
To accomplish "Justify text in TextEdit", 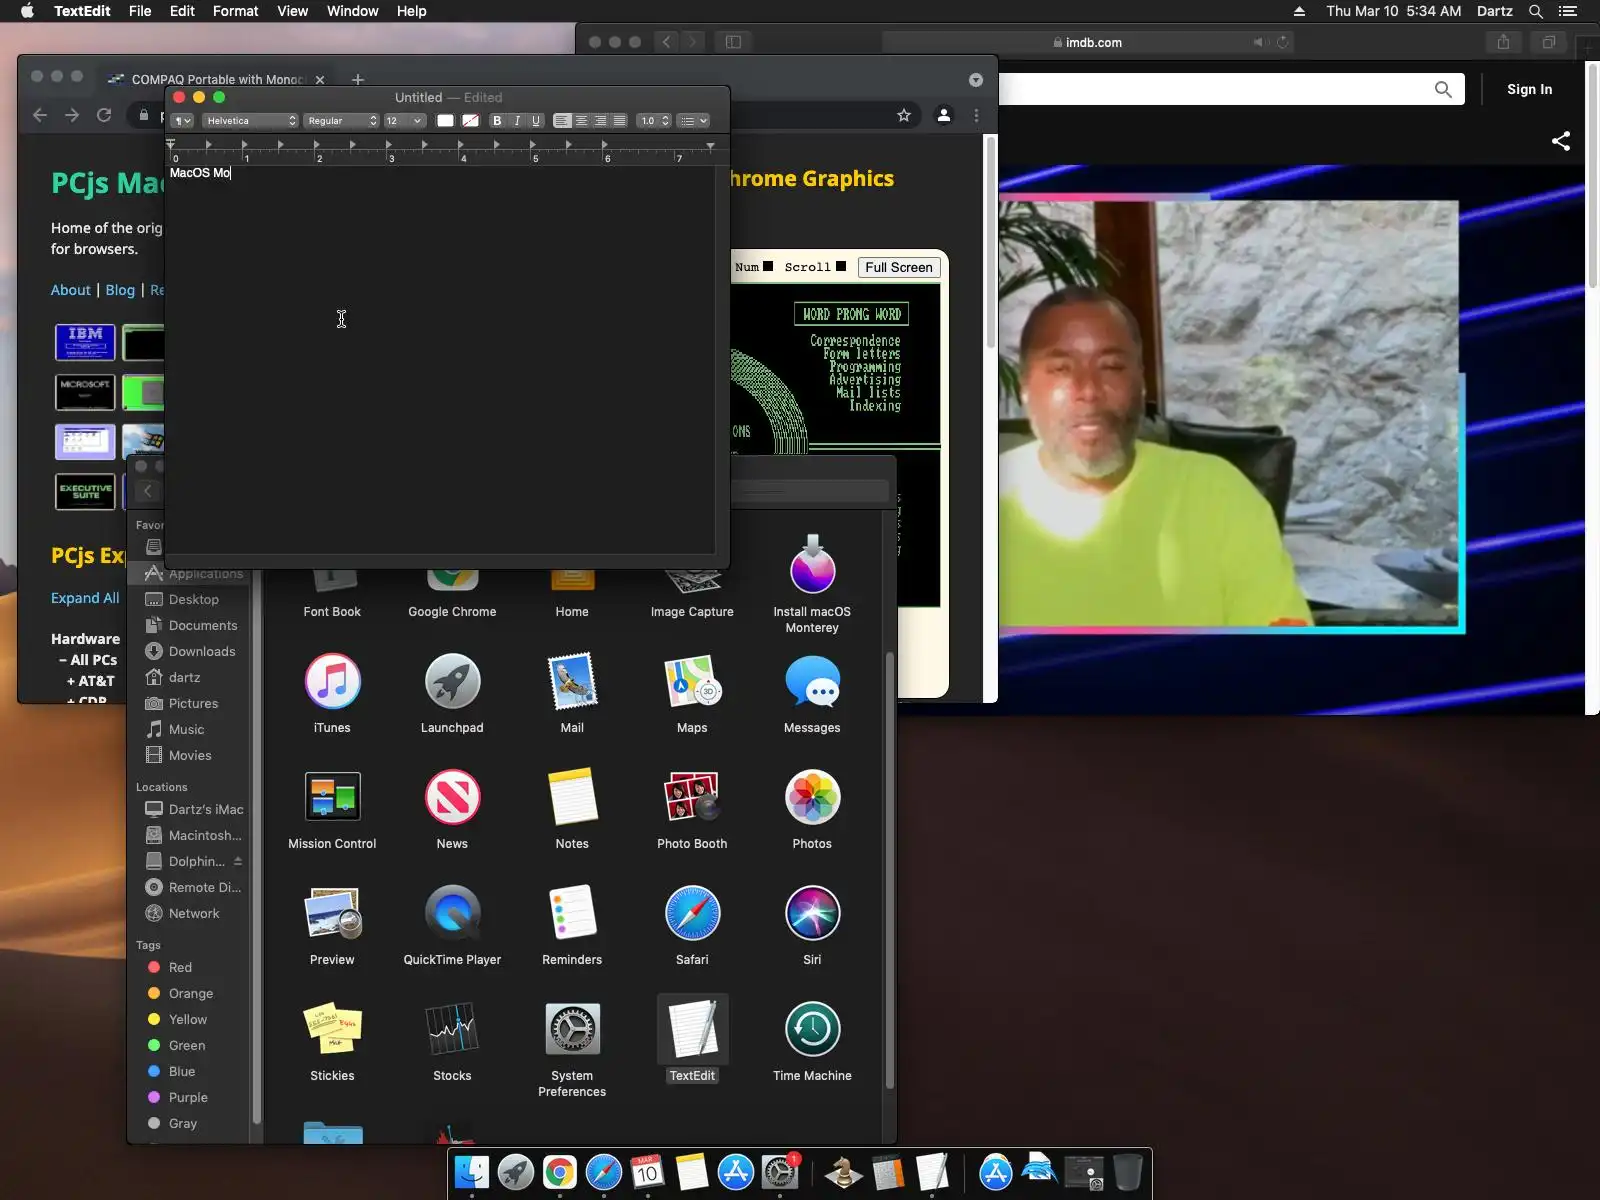I will pos(620,121).
